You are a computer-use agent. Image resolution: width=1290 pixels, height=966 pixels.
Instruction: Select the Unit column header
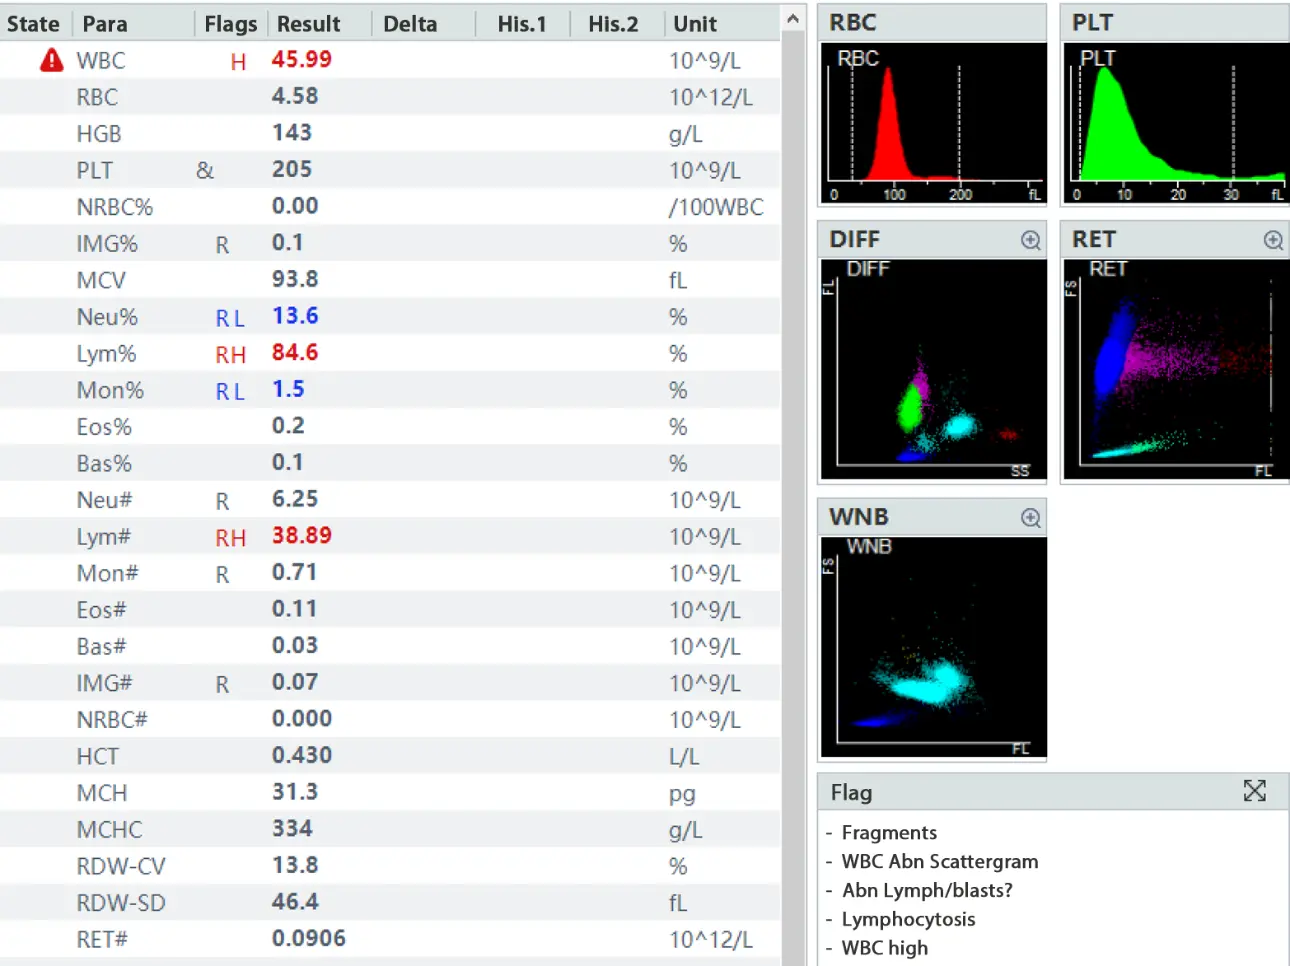pyautogui.click(x=695, y=24)
